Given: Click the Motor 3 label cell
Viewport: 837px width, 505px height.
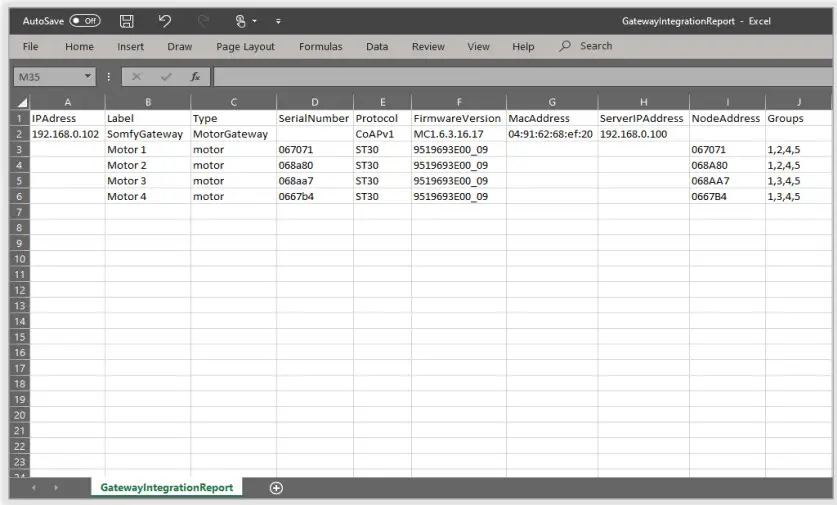Looking at the screenshot, I should [148, 181].
